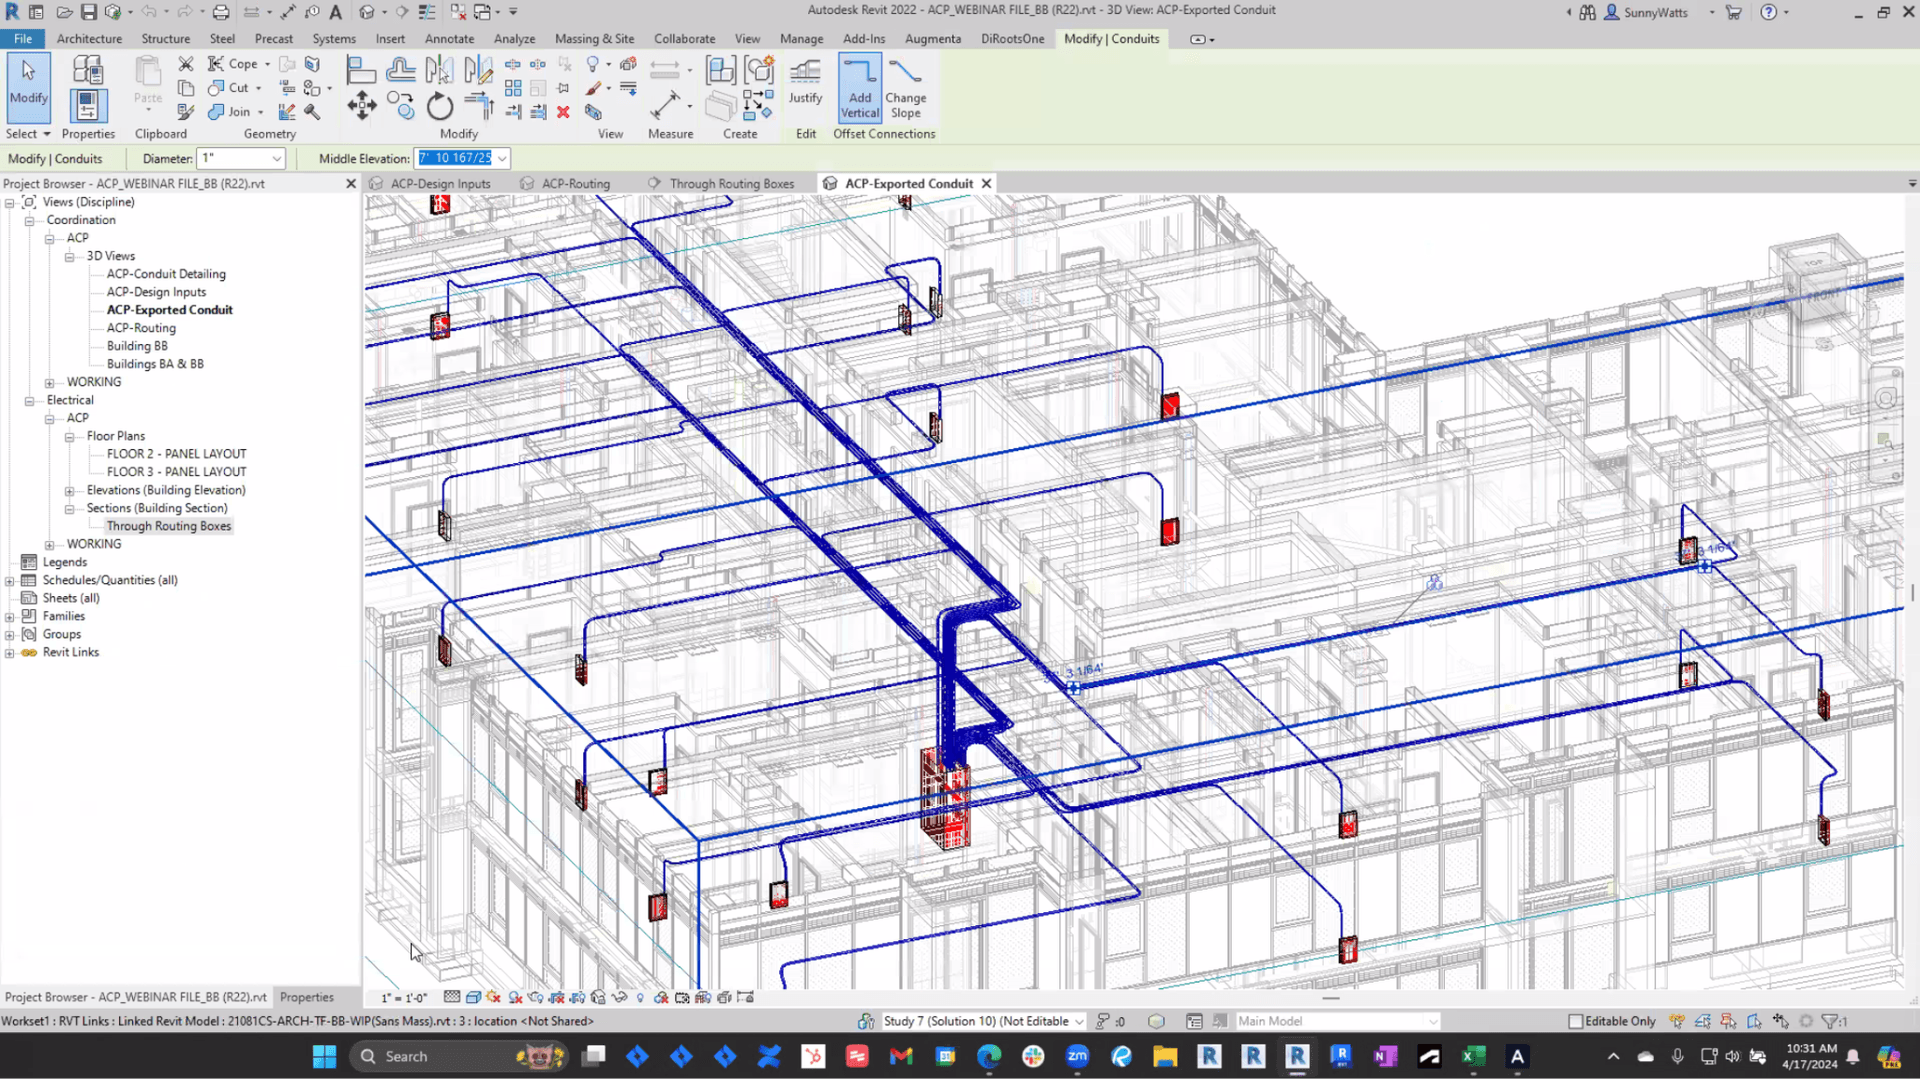Choose the Offset tool
Image resolution: width=1920 pixels, height=1079 pixels.
click(x=400, y=69)
